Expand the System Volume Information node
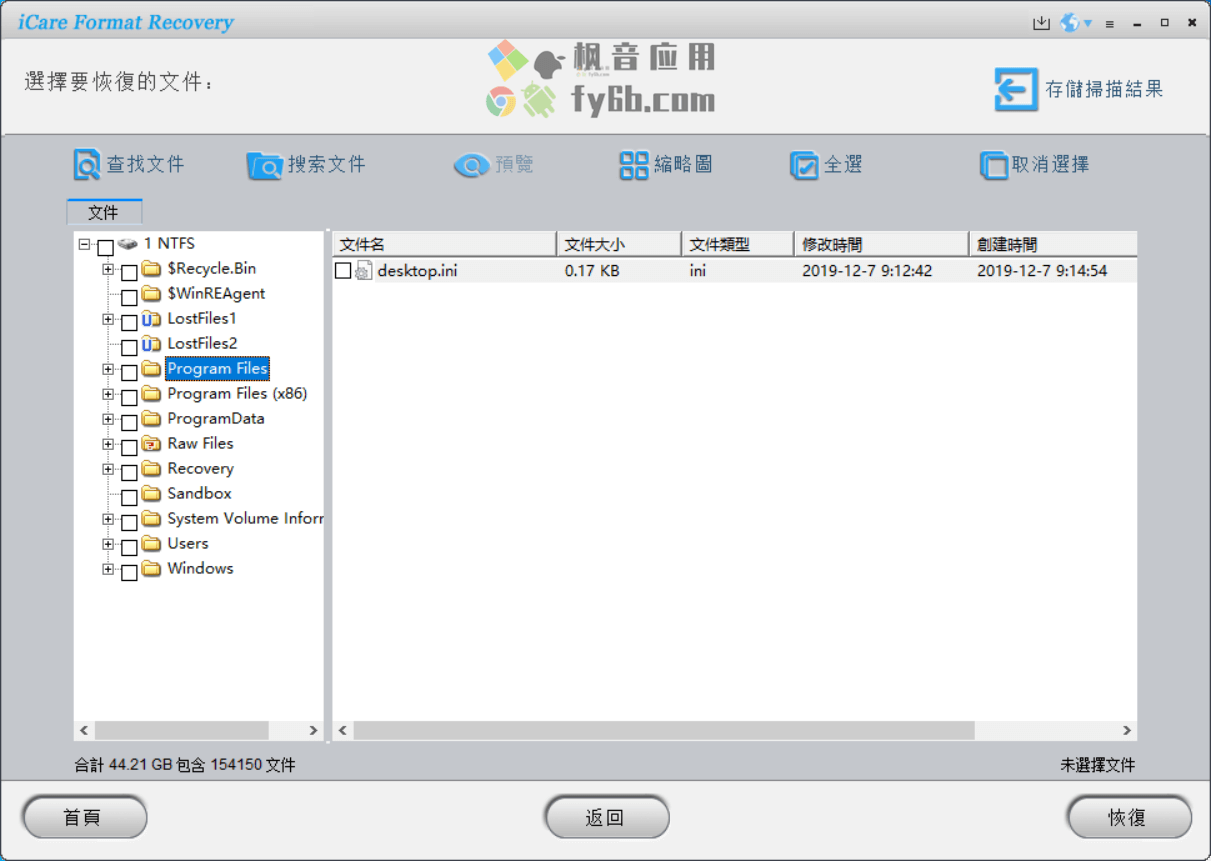 click(x=108, y=519)
